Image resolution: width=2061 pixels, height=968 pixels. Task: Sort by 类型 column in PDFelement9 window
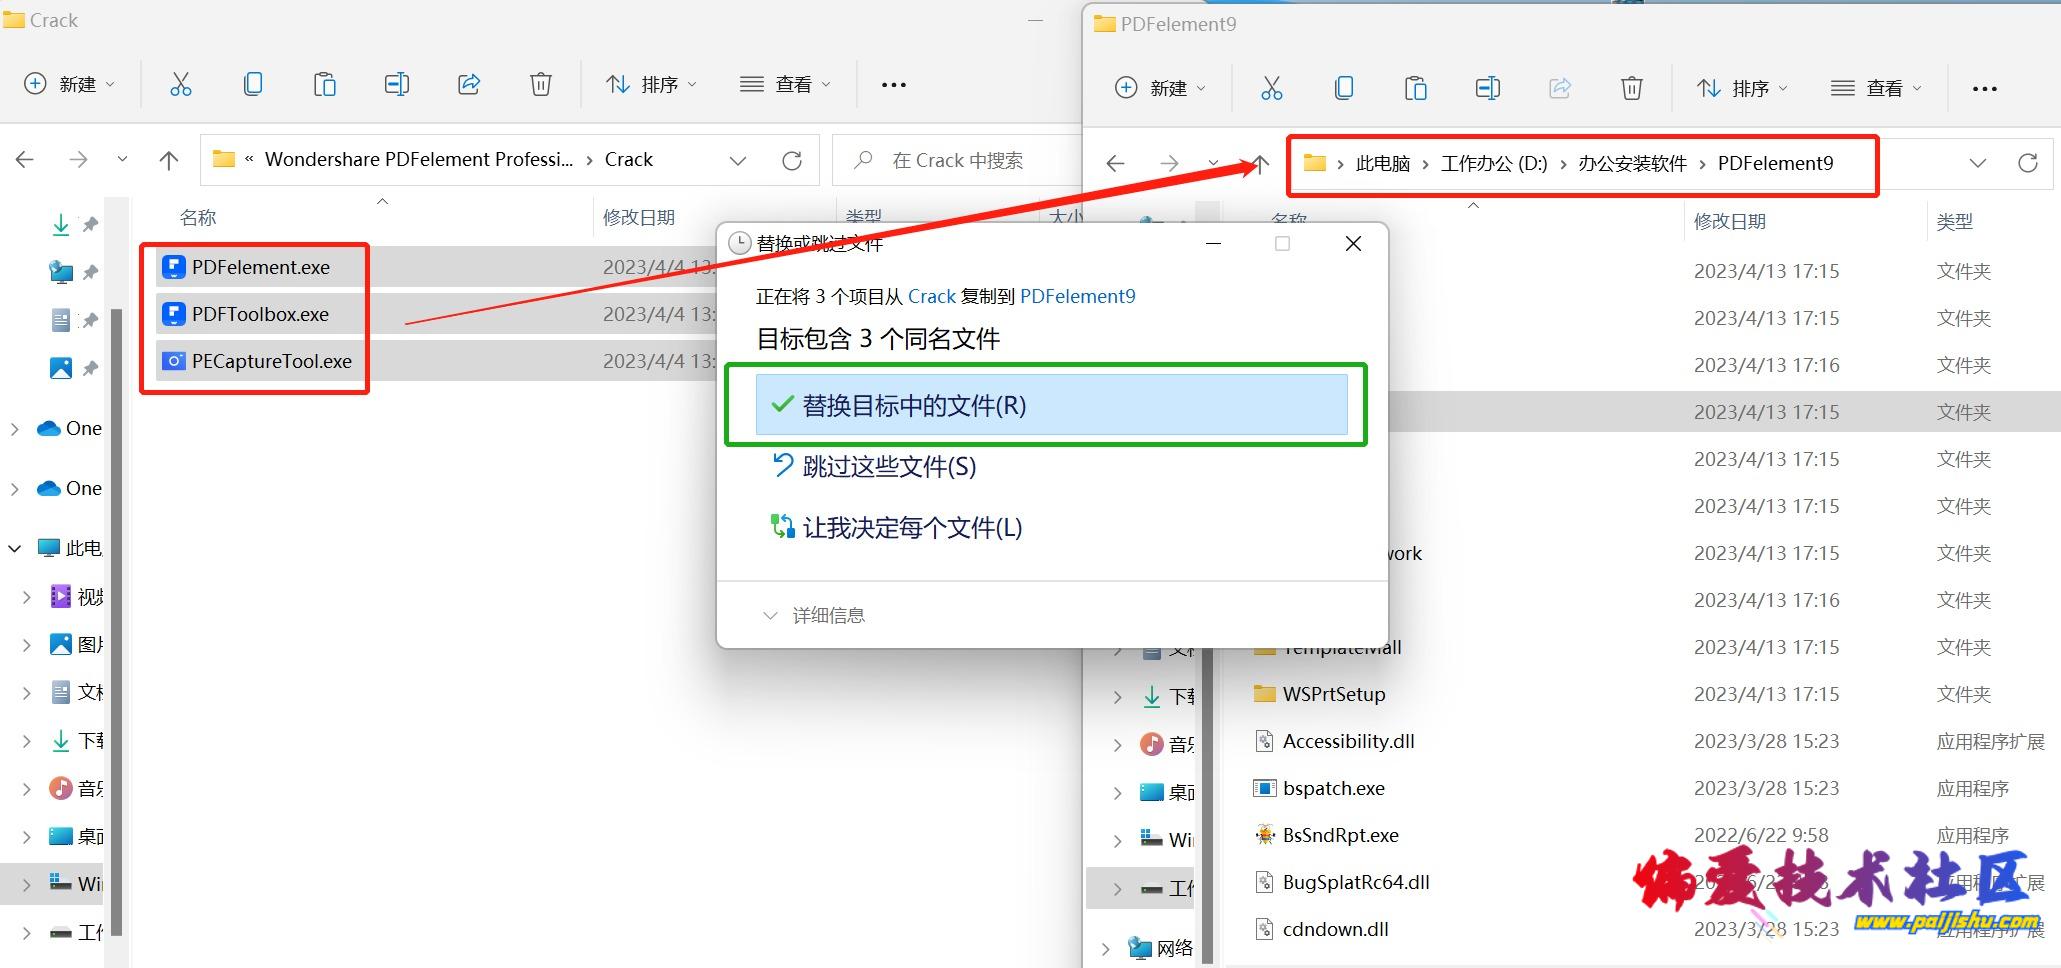[x=1954, y=221]
